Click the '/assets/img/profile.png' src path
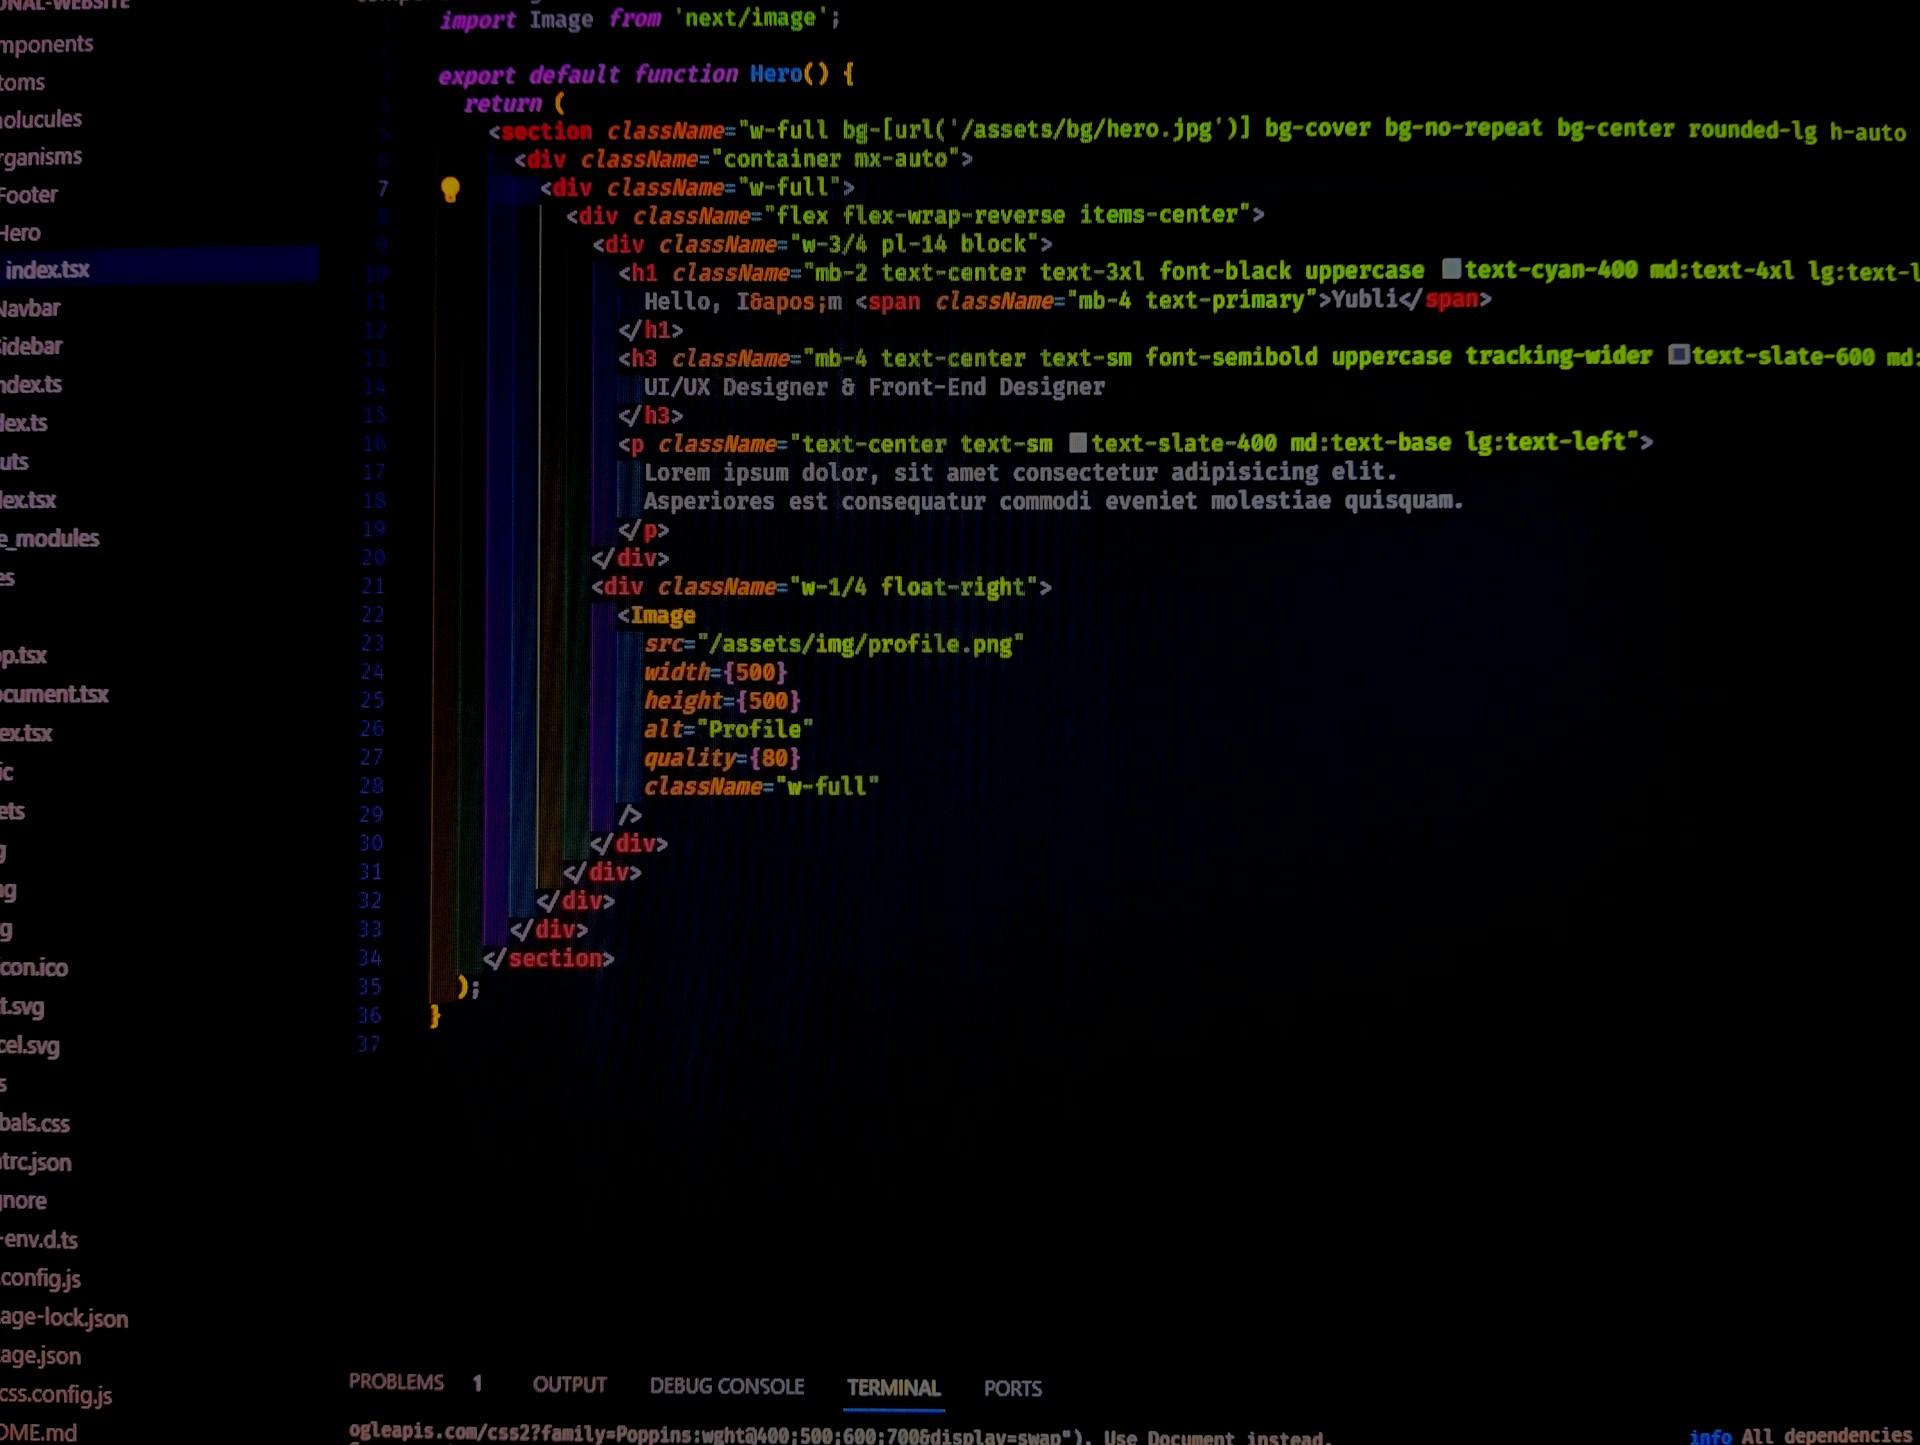The width and height of the screenshot is (1920, 1445). click(861, 644)
